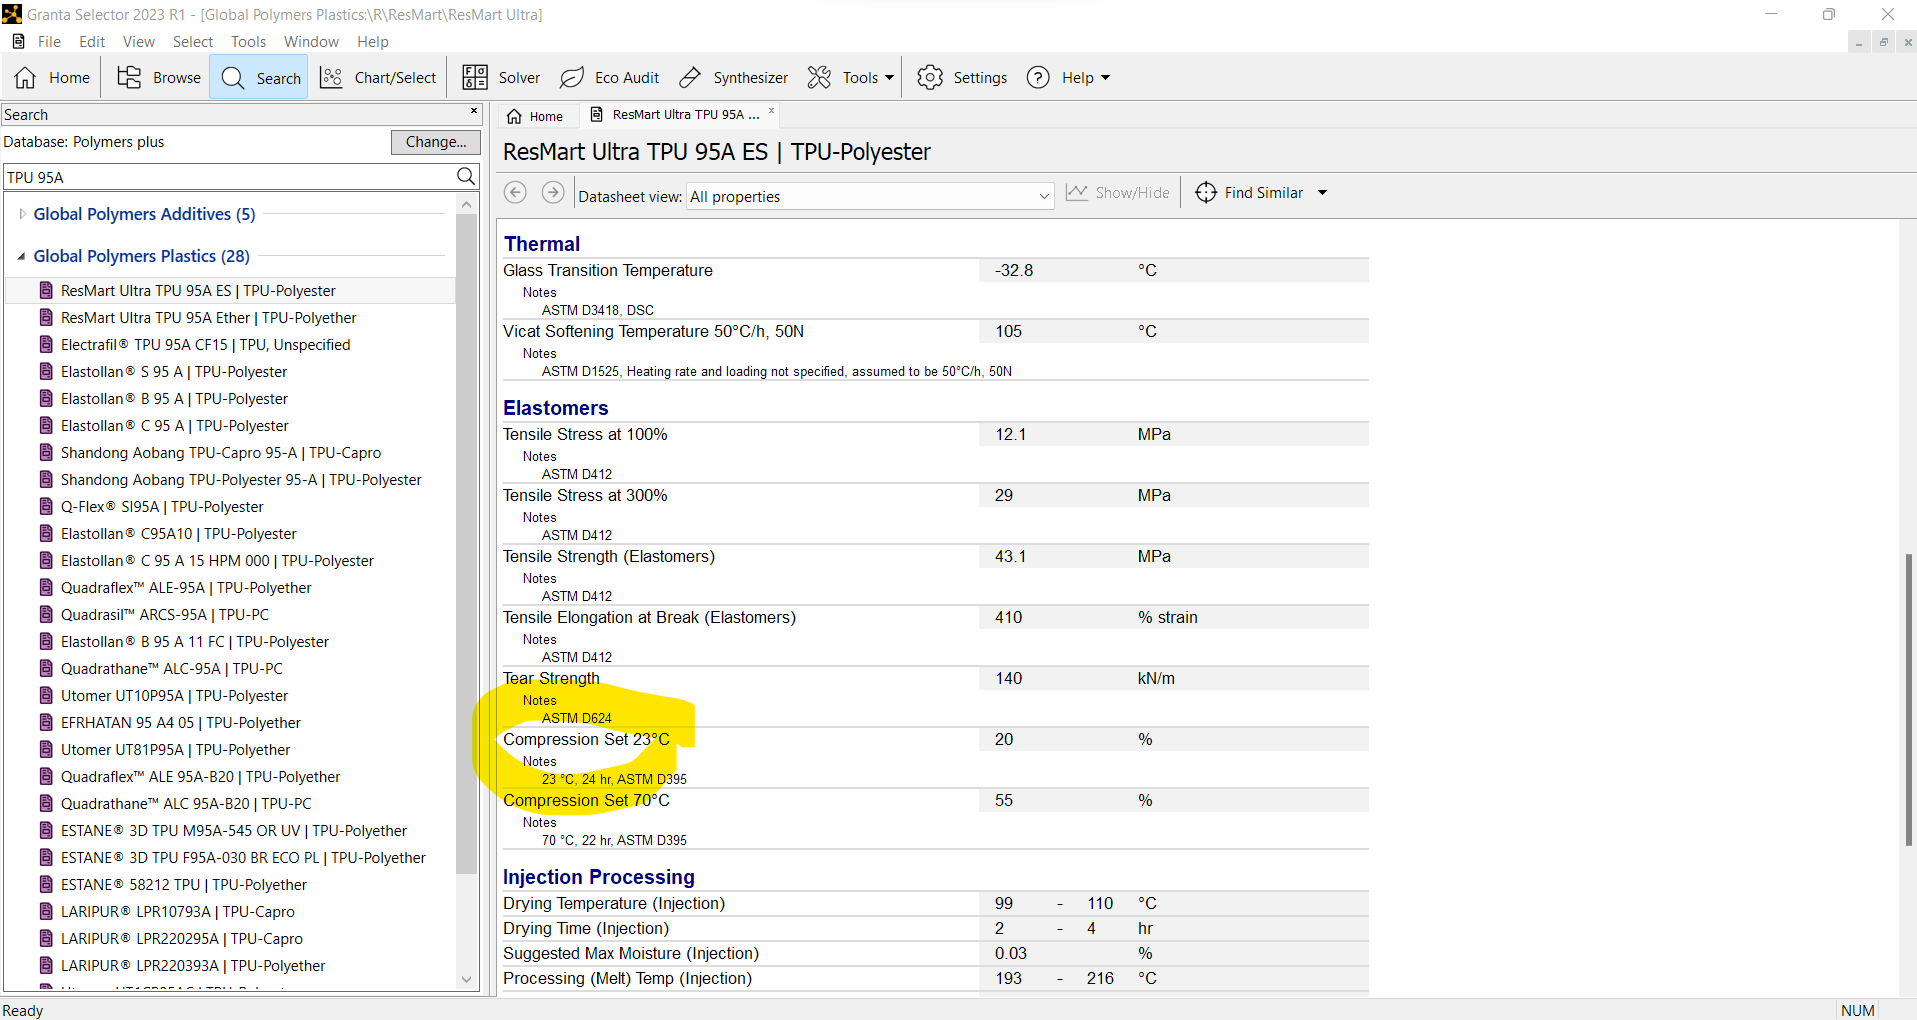
Task: Click the Find Similar button
Action: 1251,192
